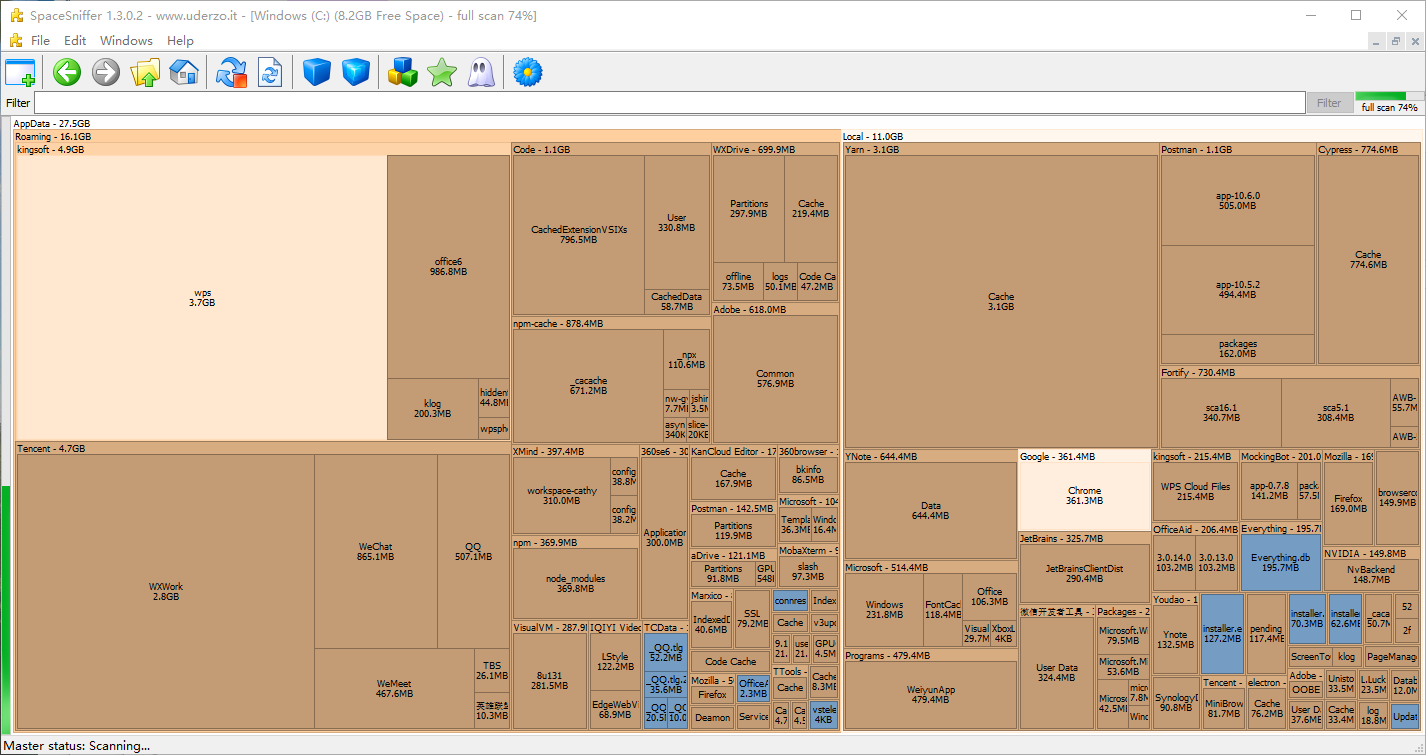Select the _cacache 671.2MB block
The image size is (1426, 755).
(x=588, y=385)
